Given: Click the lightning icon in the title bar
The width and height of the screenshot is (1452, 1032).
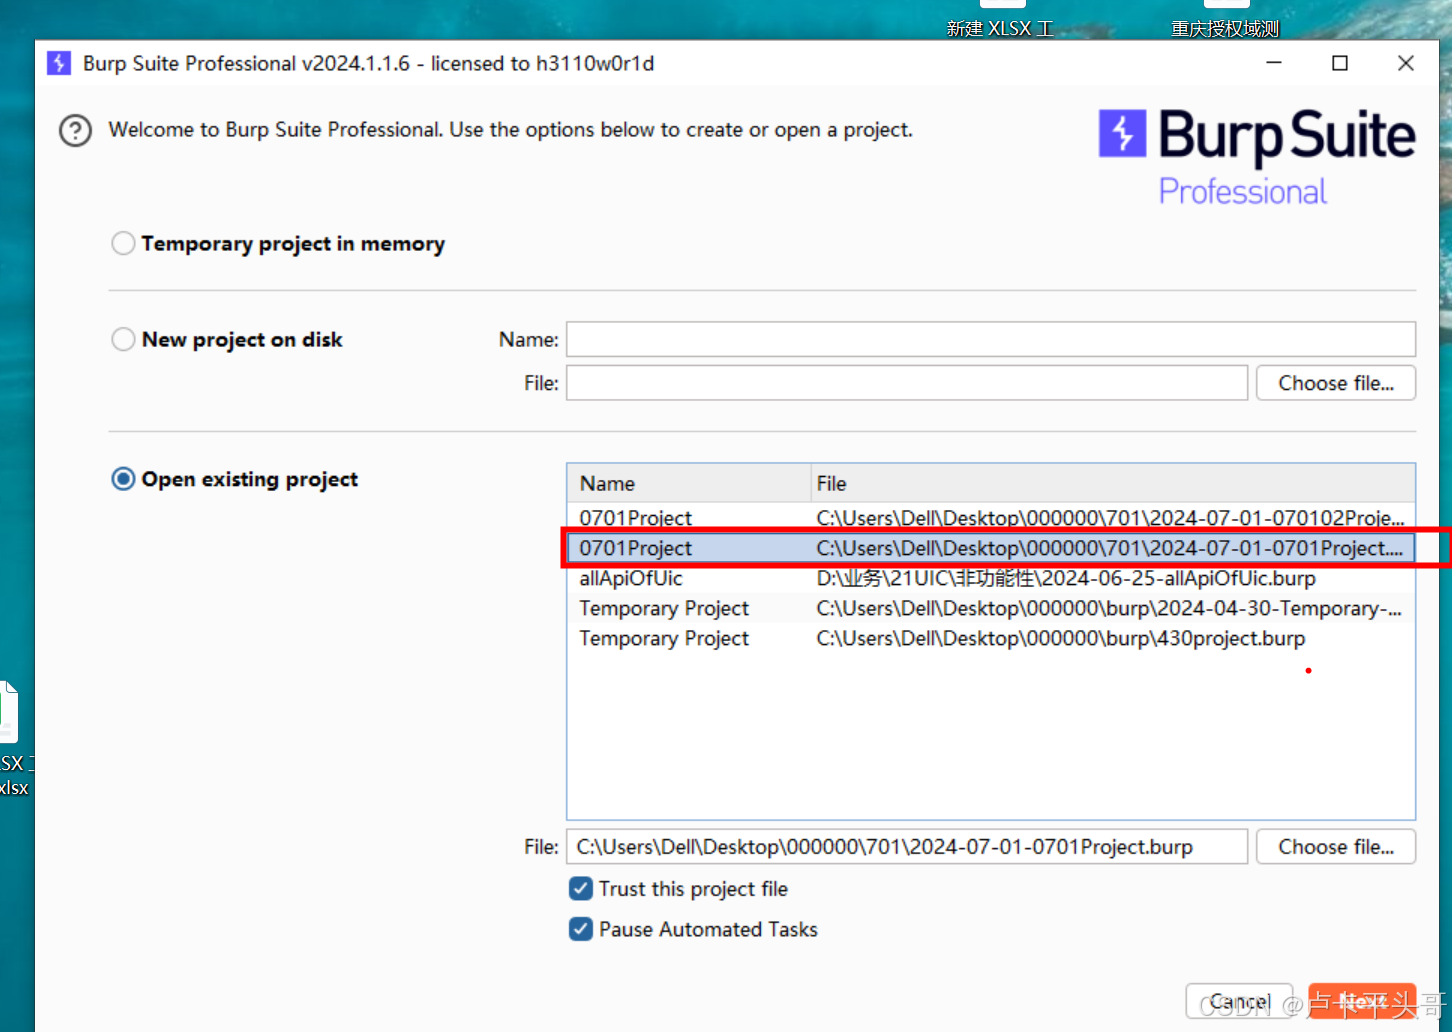Looking at the screenshot, I should [x=59, y=63].
